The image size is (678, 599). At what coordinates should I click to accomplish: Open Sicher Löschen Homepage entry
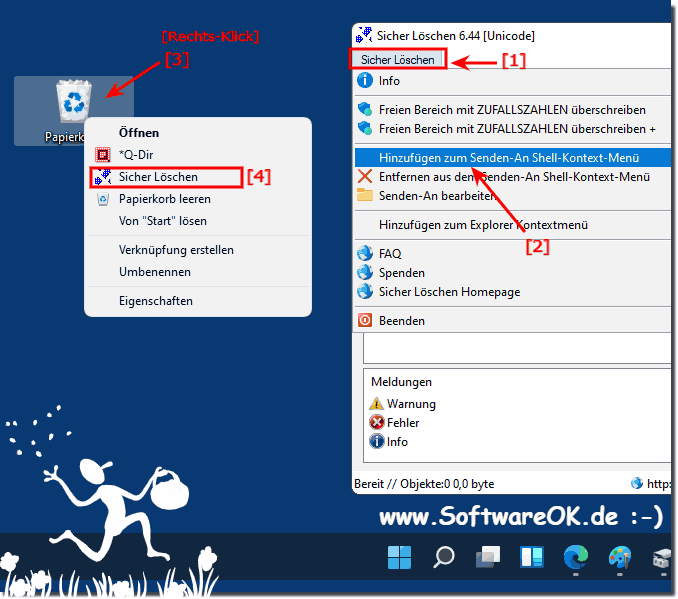click(513, 291)
